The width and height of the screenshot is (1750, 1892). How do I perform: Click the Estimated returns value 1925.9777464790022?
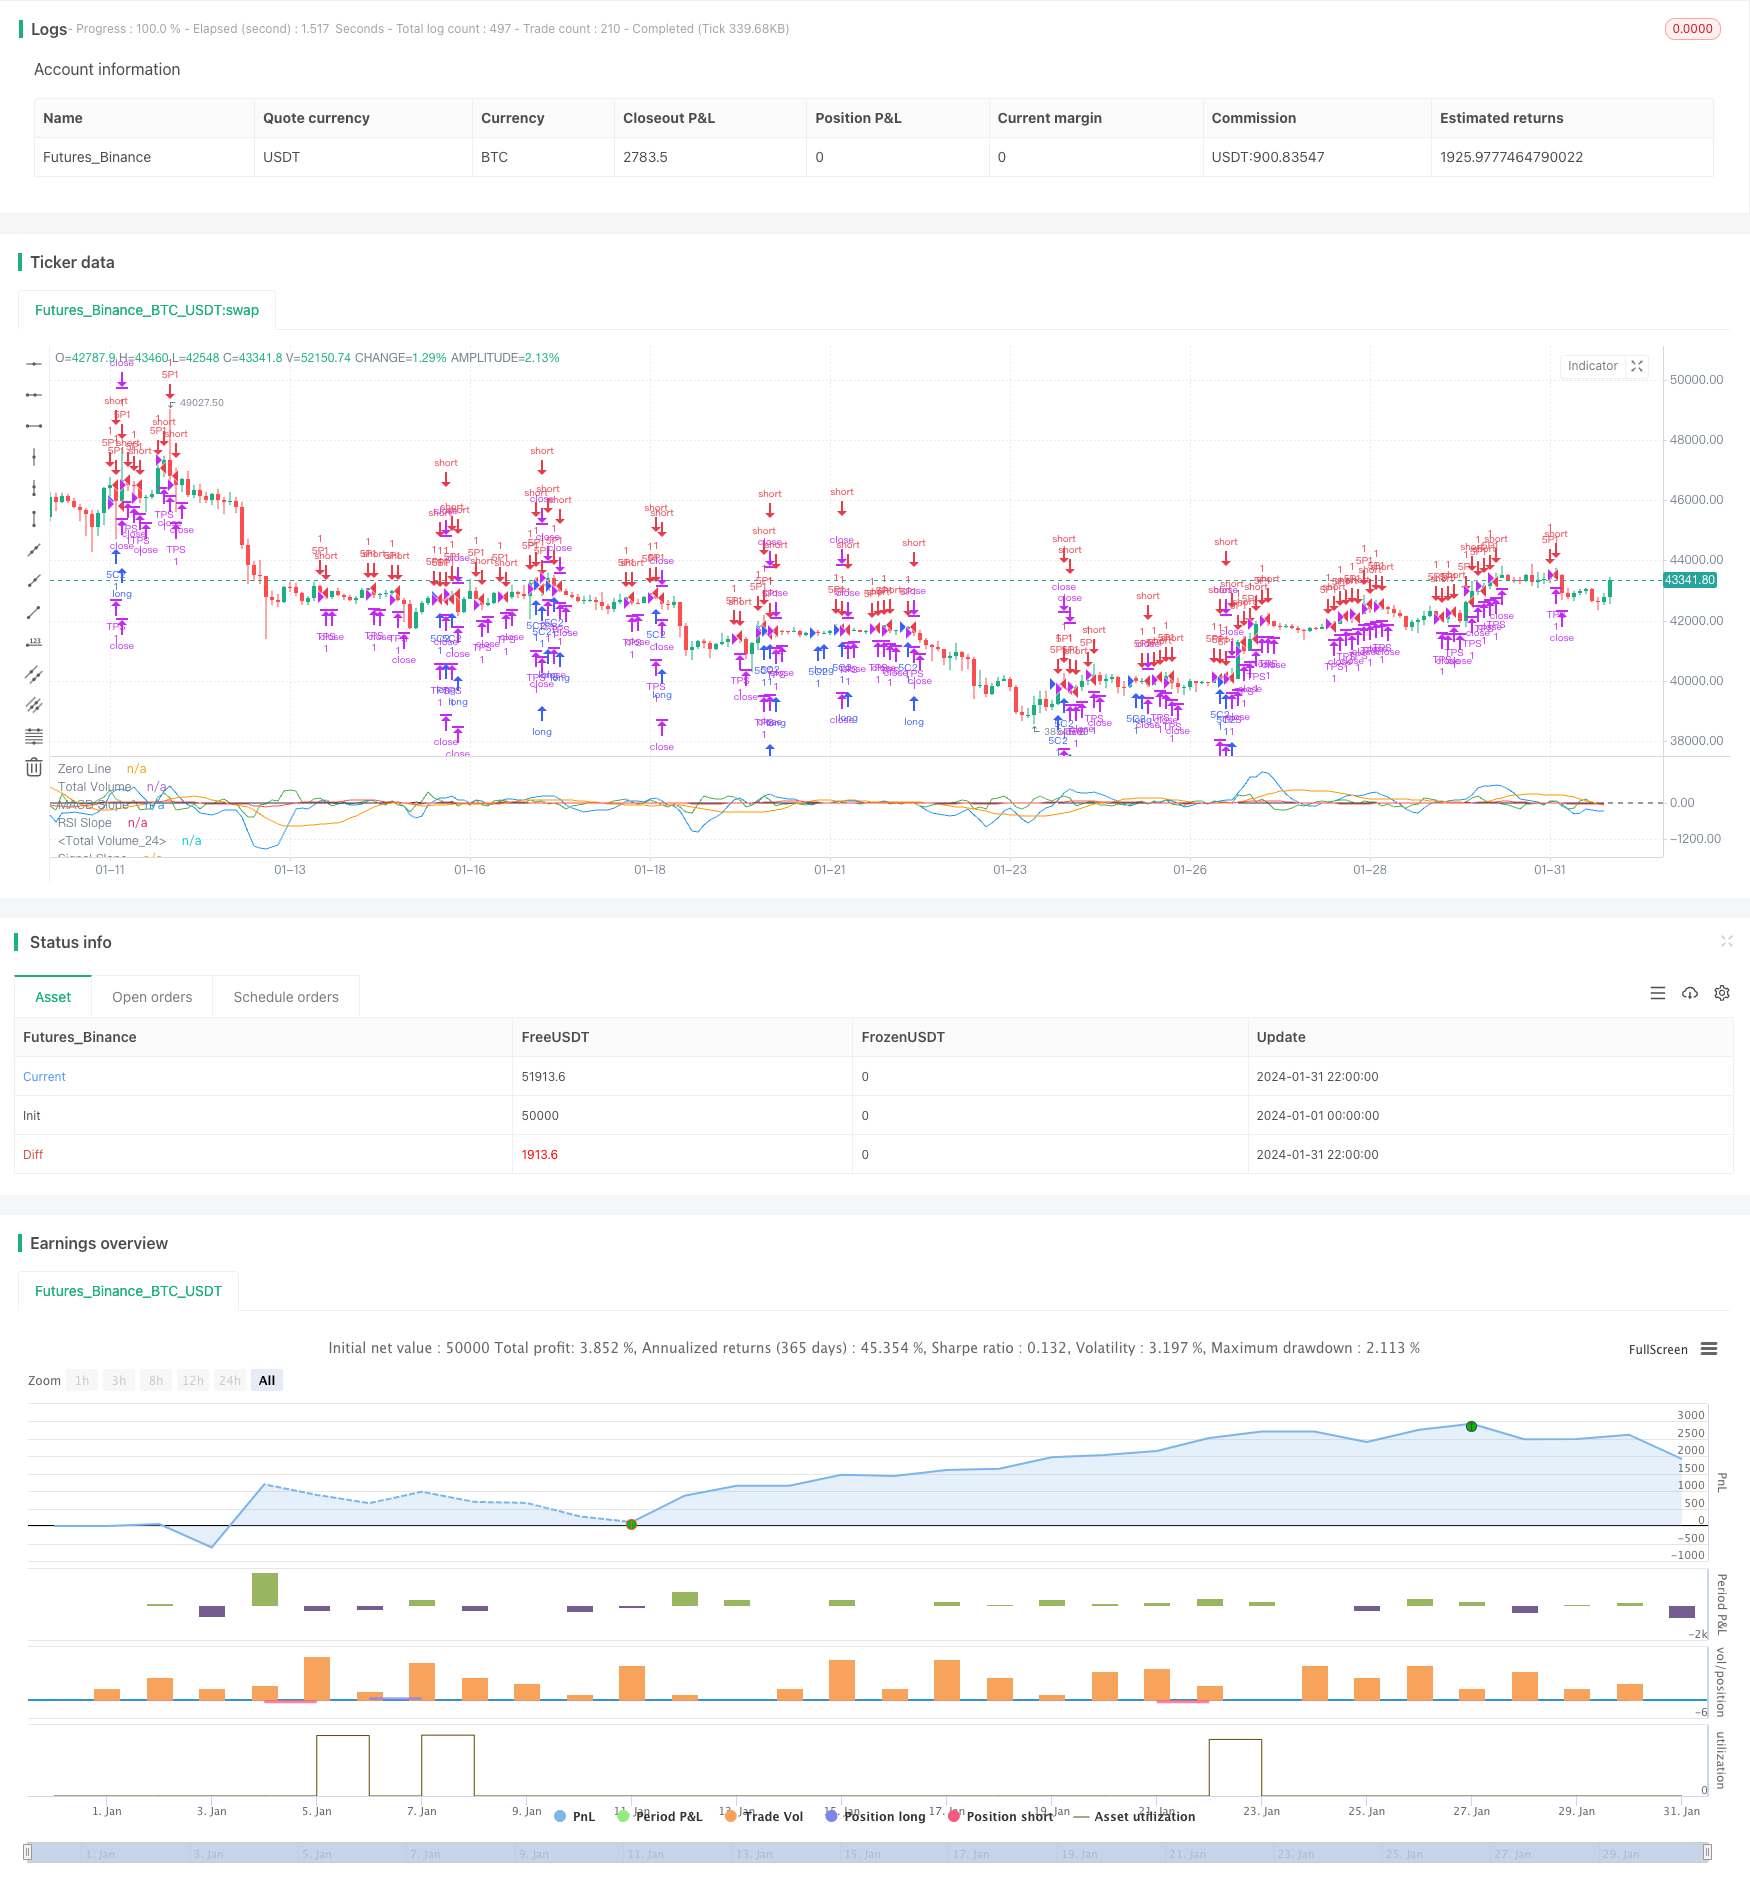pos(1511,157)
